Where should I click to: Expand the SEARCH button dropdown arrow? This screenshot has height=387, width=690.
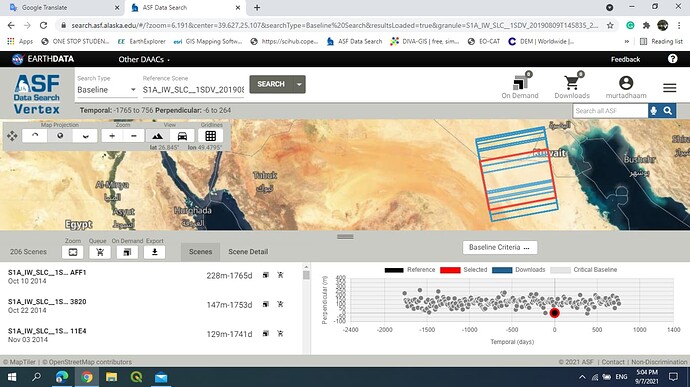point(299,85)
